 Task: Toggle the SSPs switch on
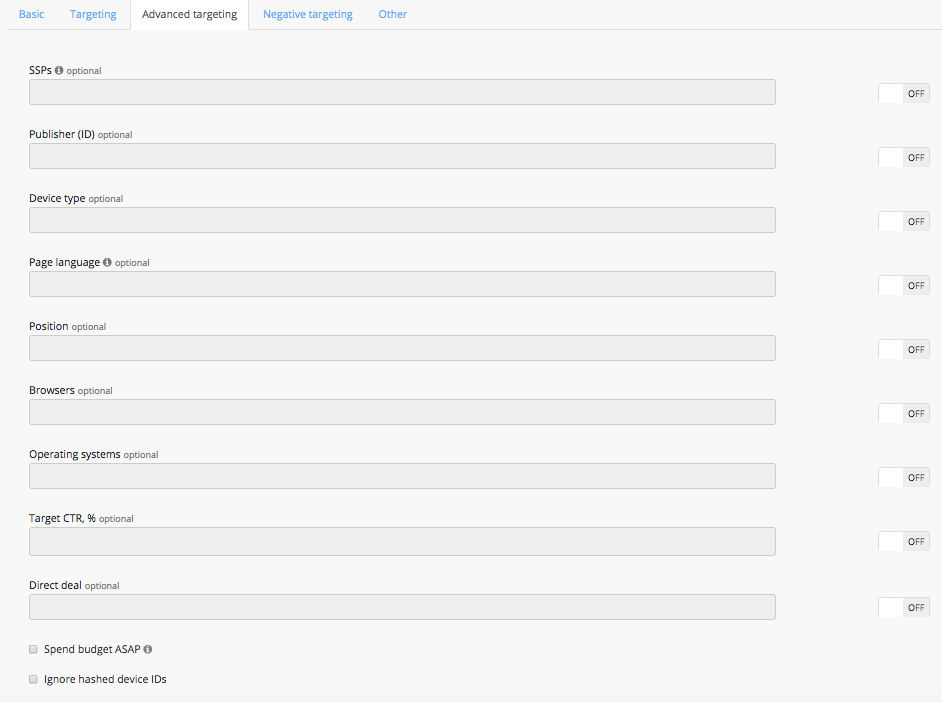[903, 93]
